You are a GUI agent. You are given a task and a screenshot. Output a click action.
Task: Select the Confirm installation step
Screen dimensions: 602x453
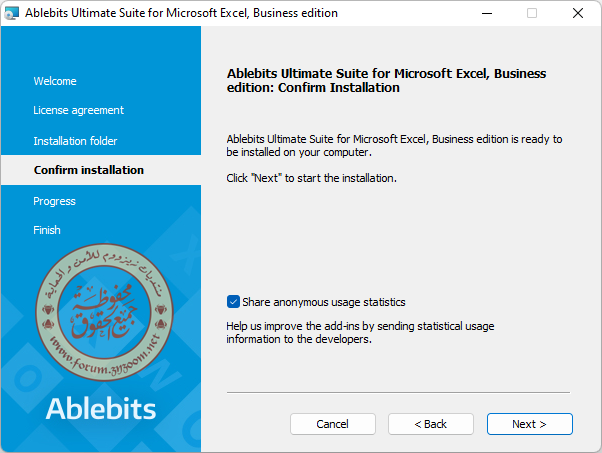(89, 170)
